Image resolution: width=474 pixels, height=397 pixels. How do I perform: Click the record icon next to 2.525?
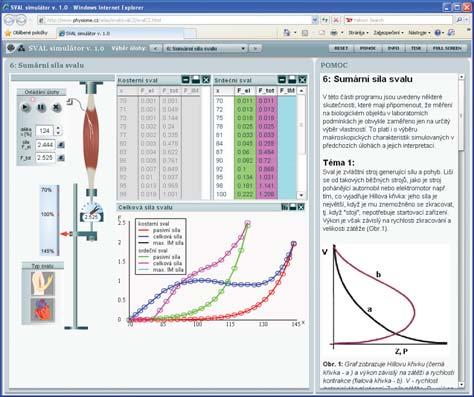61,158
